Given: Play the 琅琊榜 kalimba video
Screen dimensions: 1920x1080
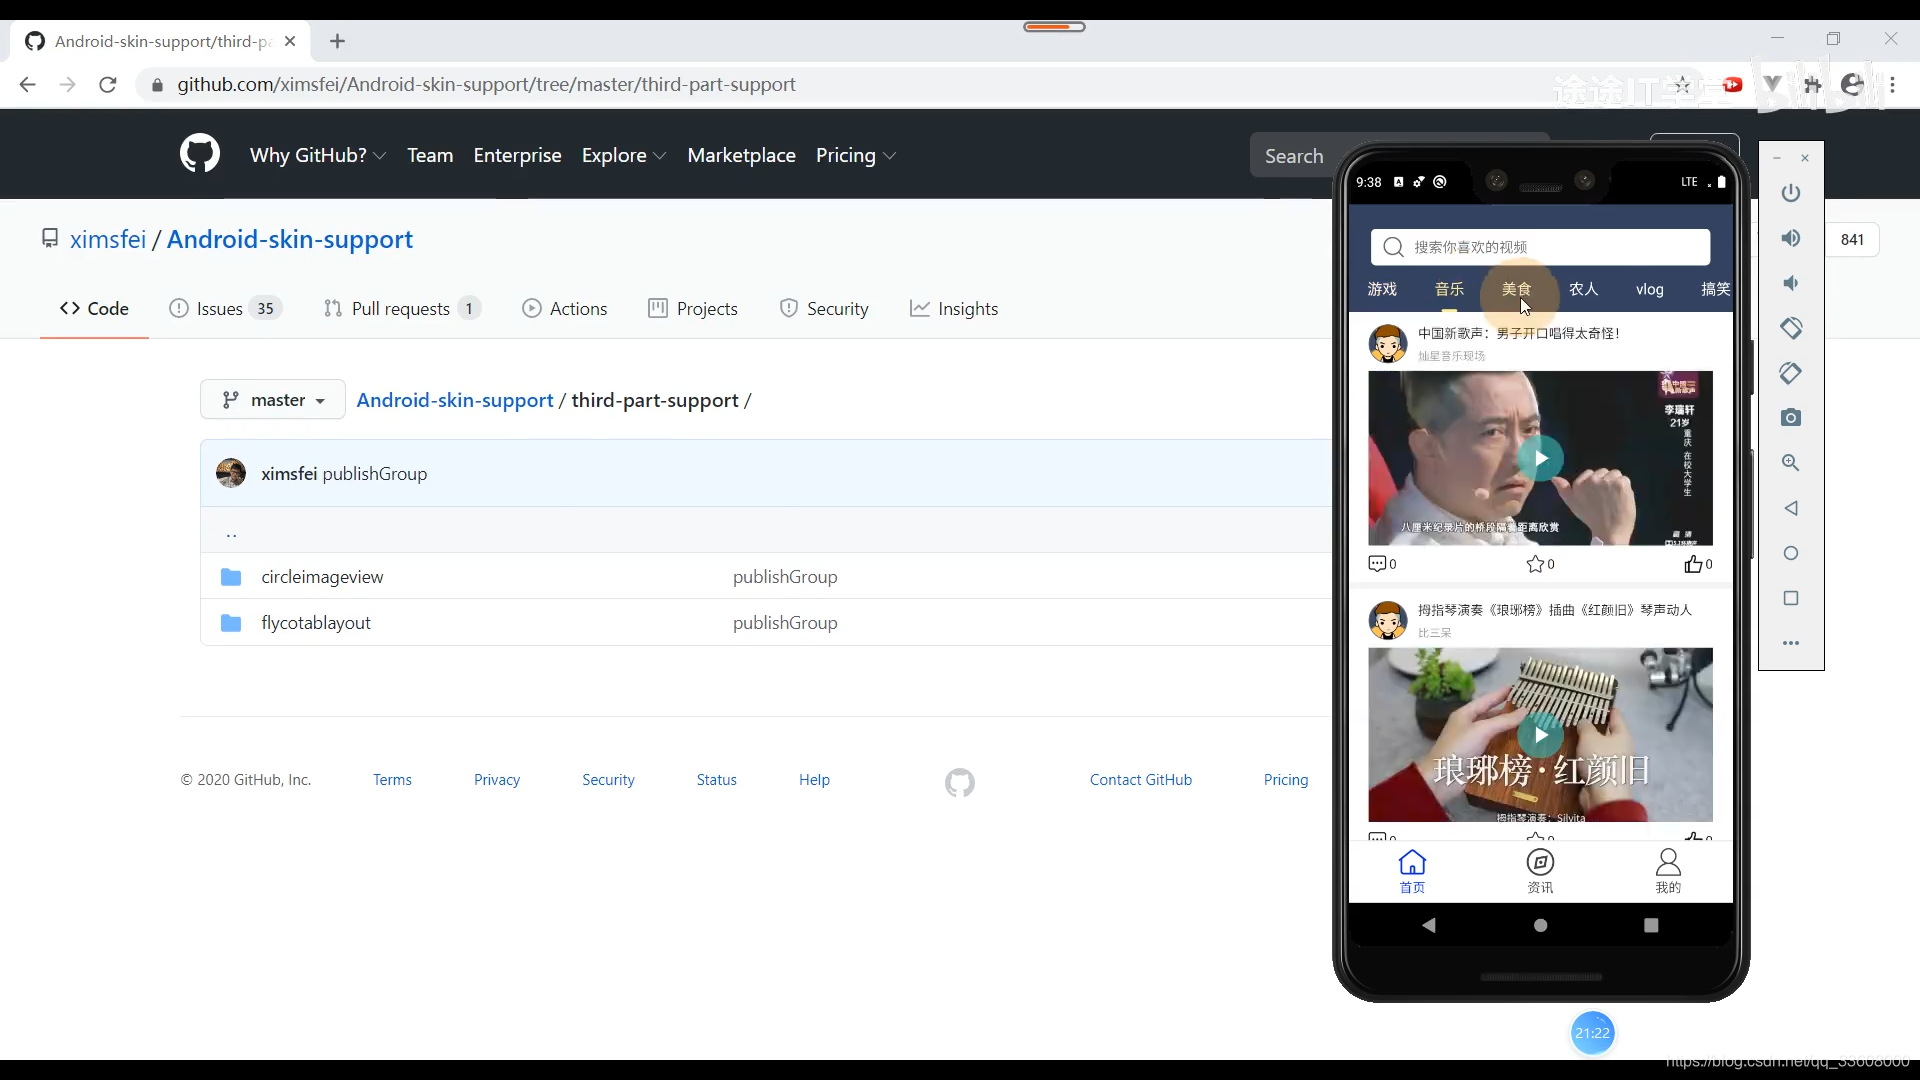Looking at the screenshot, I should [1540, 735].
